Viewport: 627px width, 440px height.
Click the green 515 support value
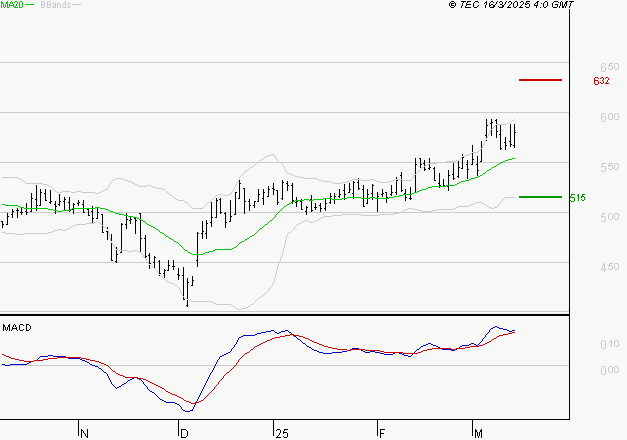[577, 198]
